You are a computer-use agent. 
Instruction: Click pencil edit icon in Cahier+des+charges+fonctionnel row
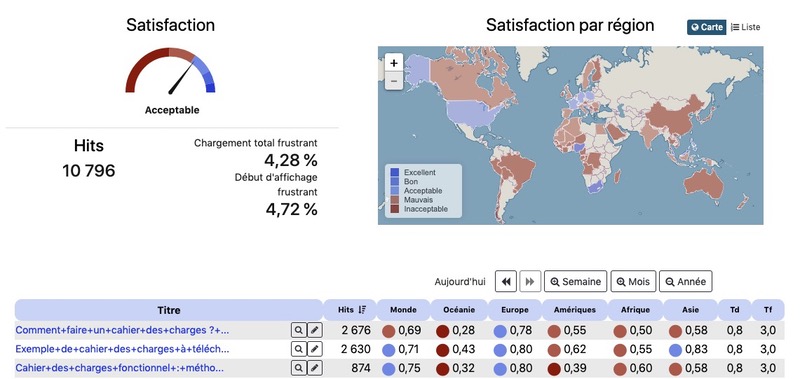coord(315,368)
